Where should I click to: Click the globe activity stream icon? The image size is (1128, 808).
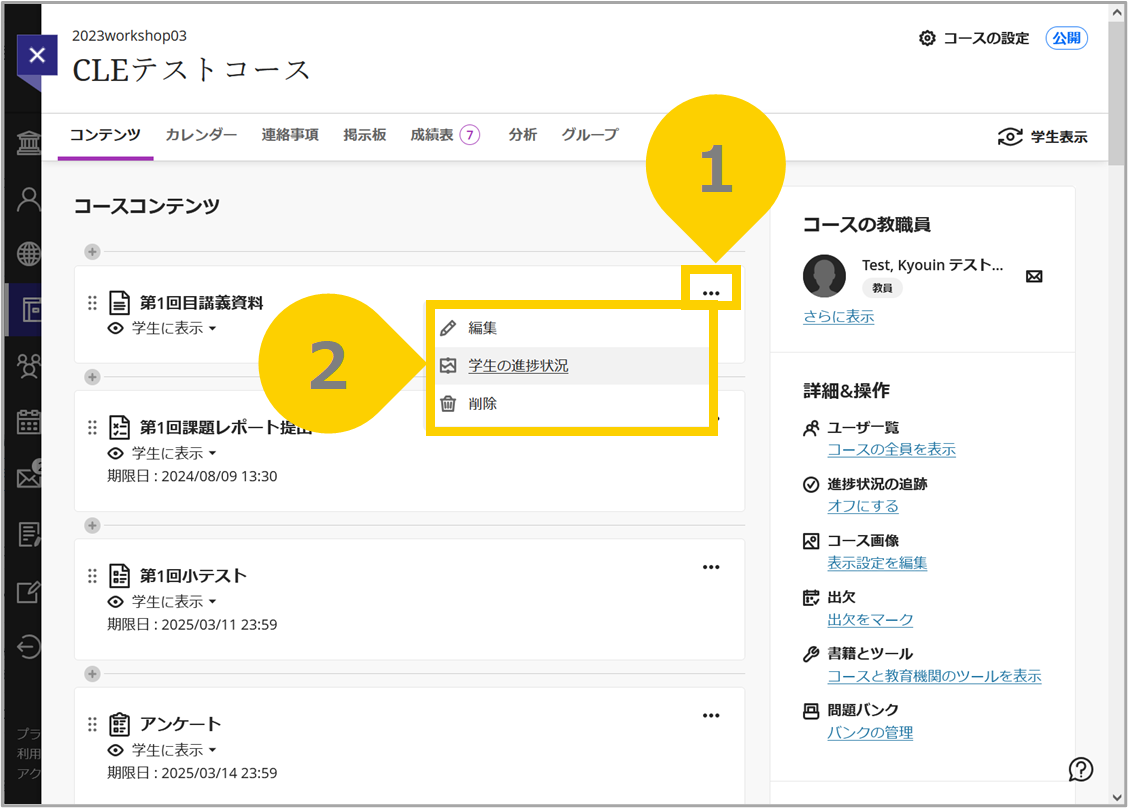pyautogui.click(x=29, y=254)
